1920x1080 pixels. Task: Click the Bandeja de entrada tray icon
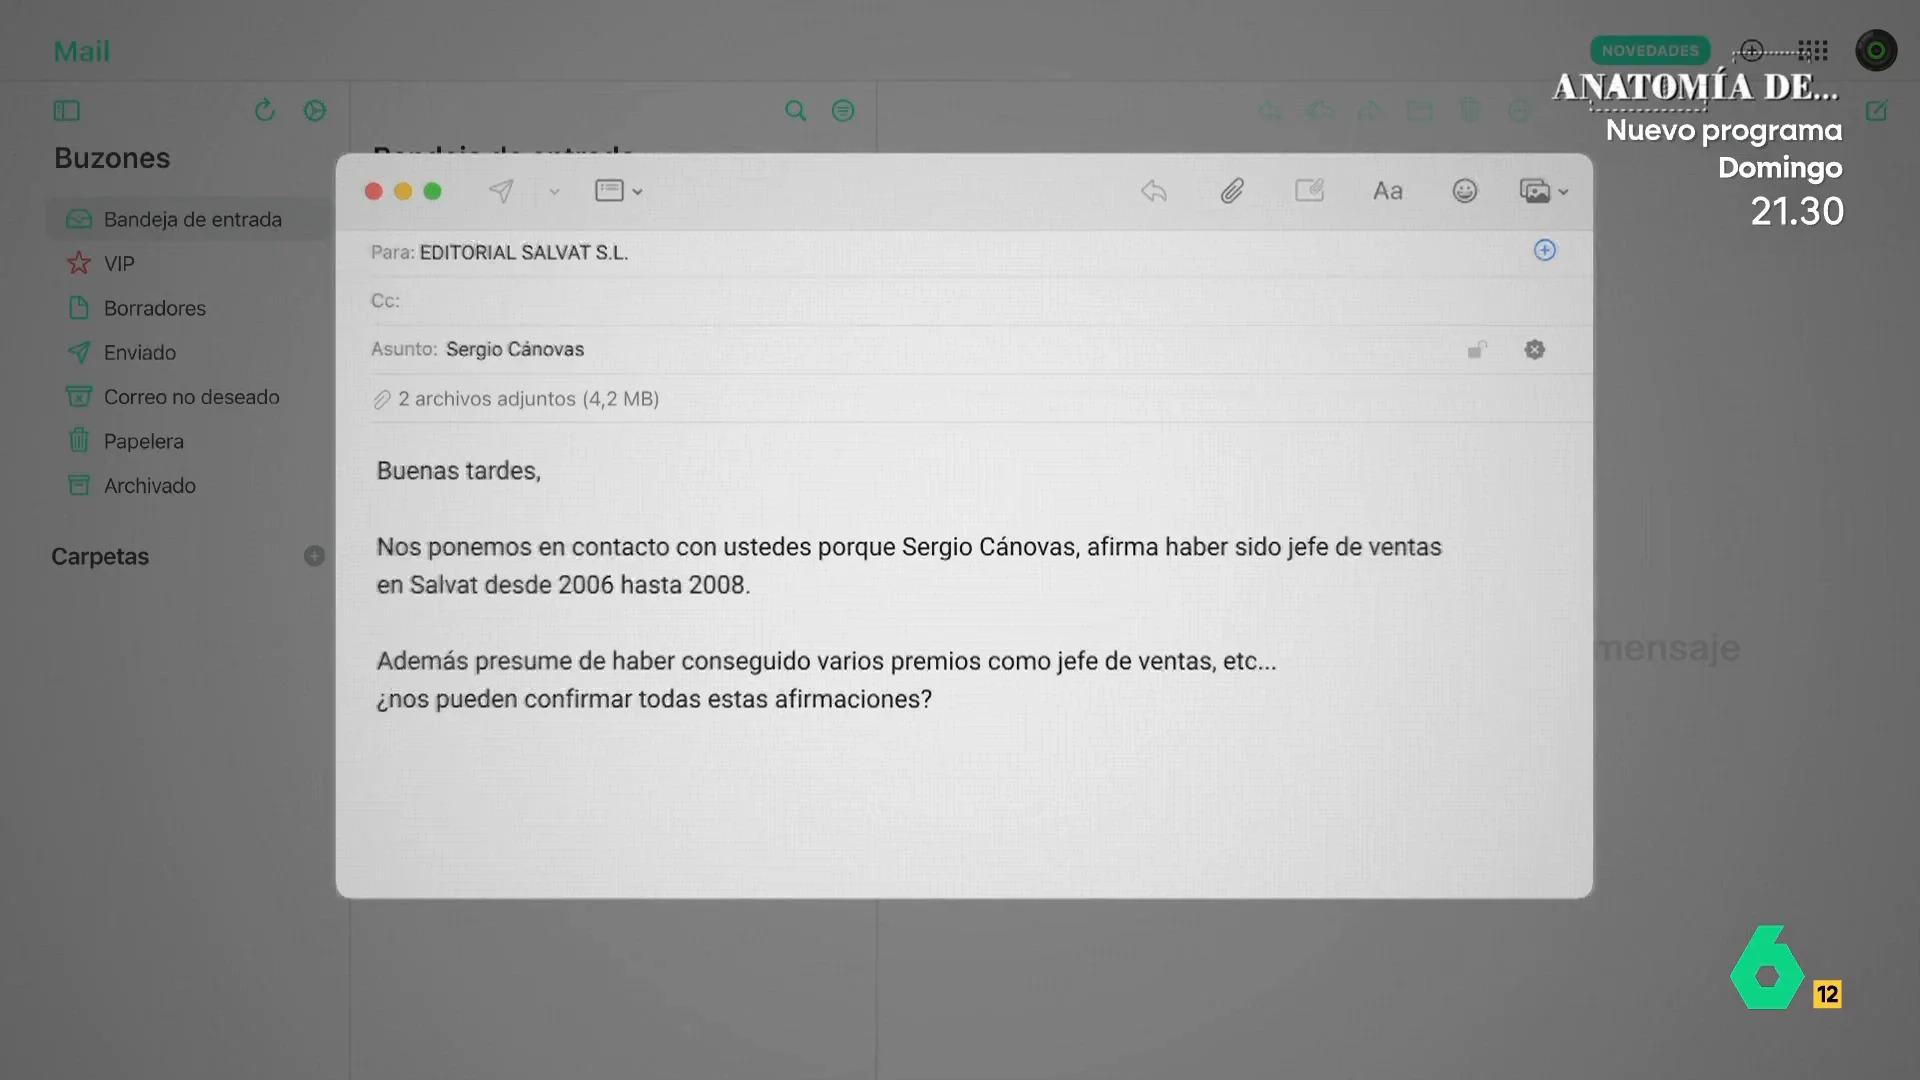coord(79,219)
